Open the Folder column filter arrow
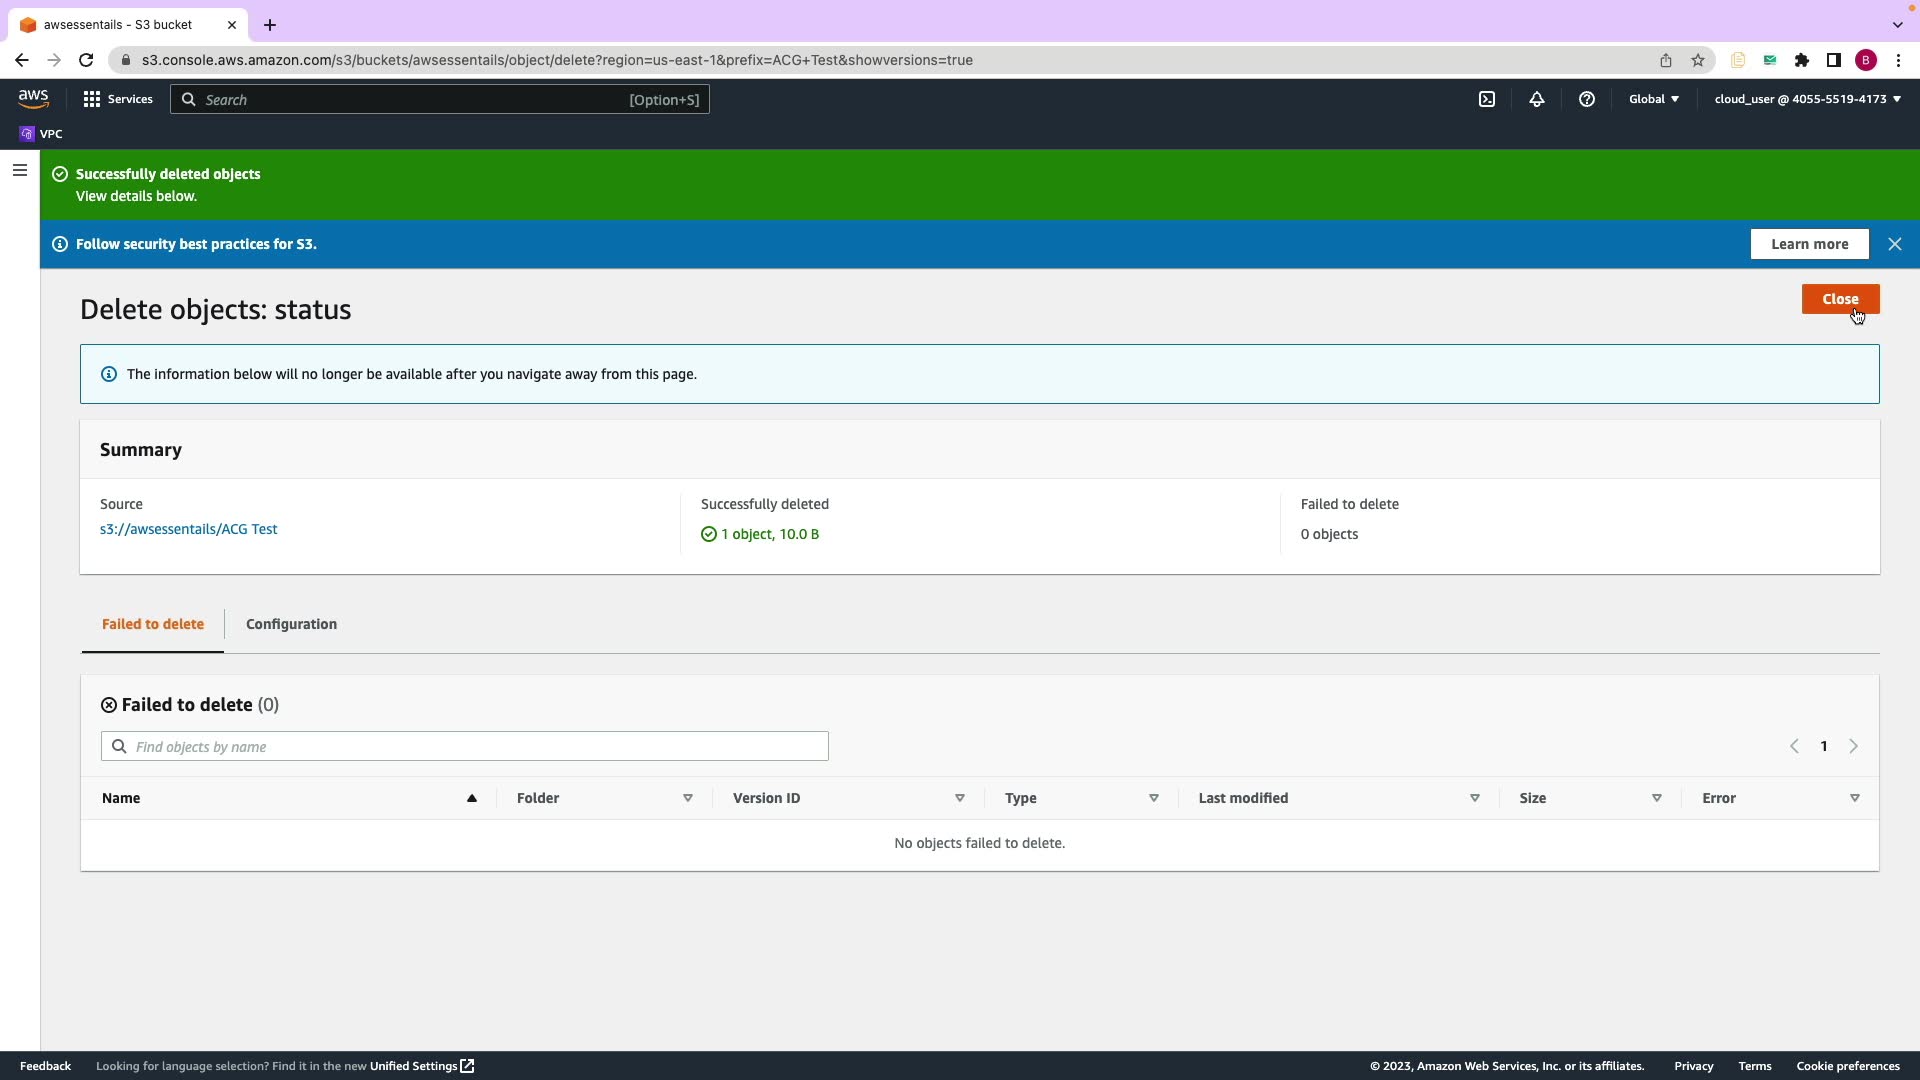Viewport: 1920px width, 1080px height. [688, 798]
